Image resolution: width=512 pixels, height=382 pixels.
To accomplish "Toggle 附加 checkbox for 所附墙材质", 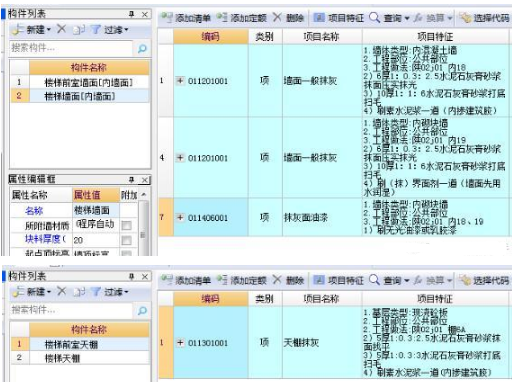I will (126, 226).
